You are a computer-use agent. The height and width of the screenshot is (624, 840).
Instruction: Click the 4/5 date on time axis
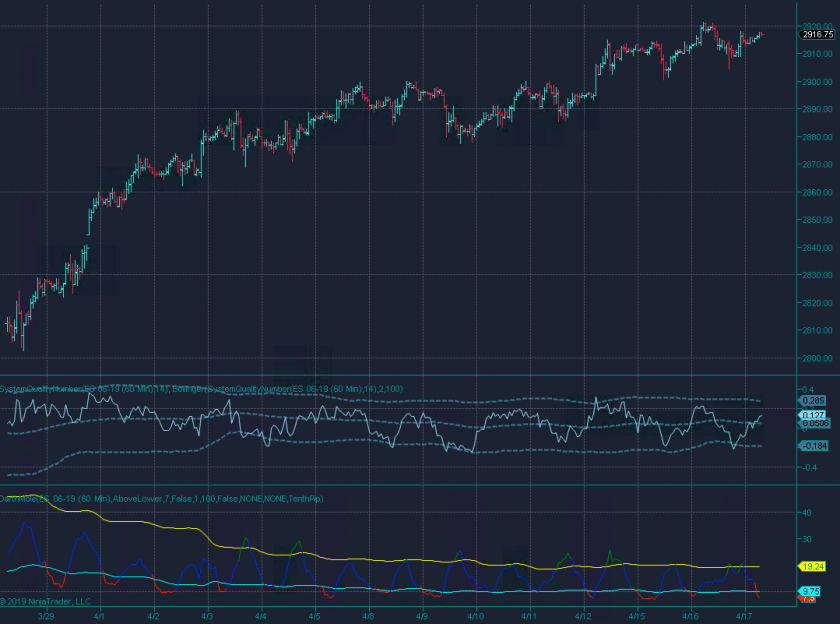pyautogui.click(x=314, y=617)
